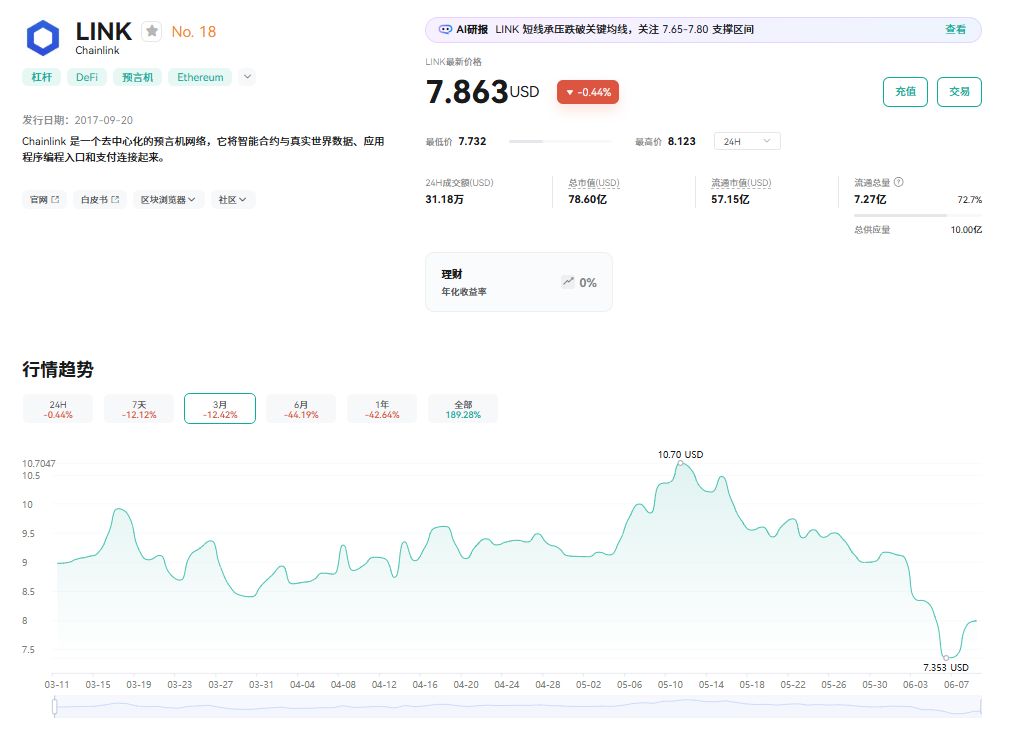Open the 官网 external link
The image size is (1036, 744).
tap(44, 200)
